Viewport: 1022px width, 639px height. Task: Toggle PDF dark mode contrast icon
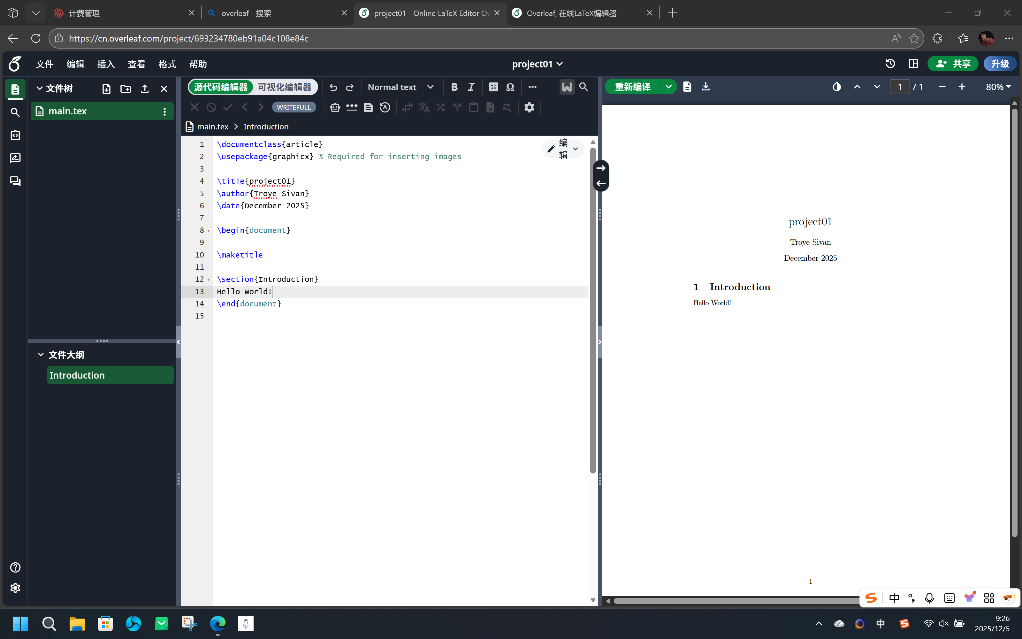tap(837, 87)
